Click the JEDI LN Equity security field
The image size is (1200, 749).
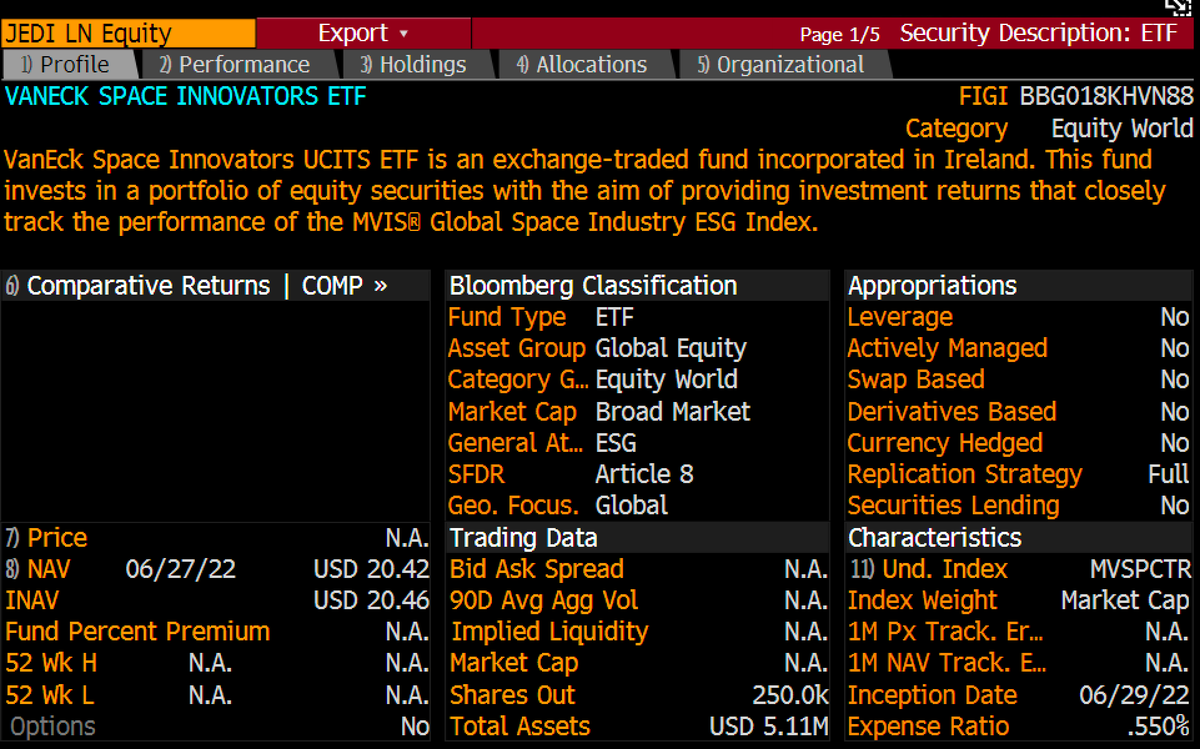click(x=128, y=33)
